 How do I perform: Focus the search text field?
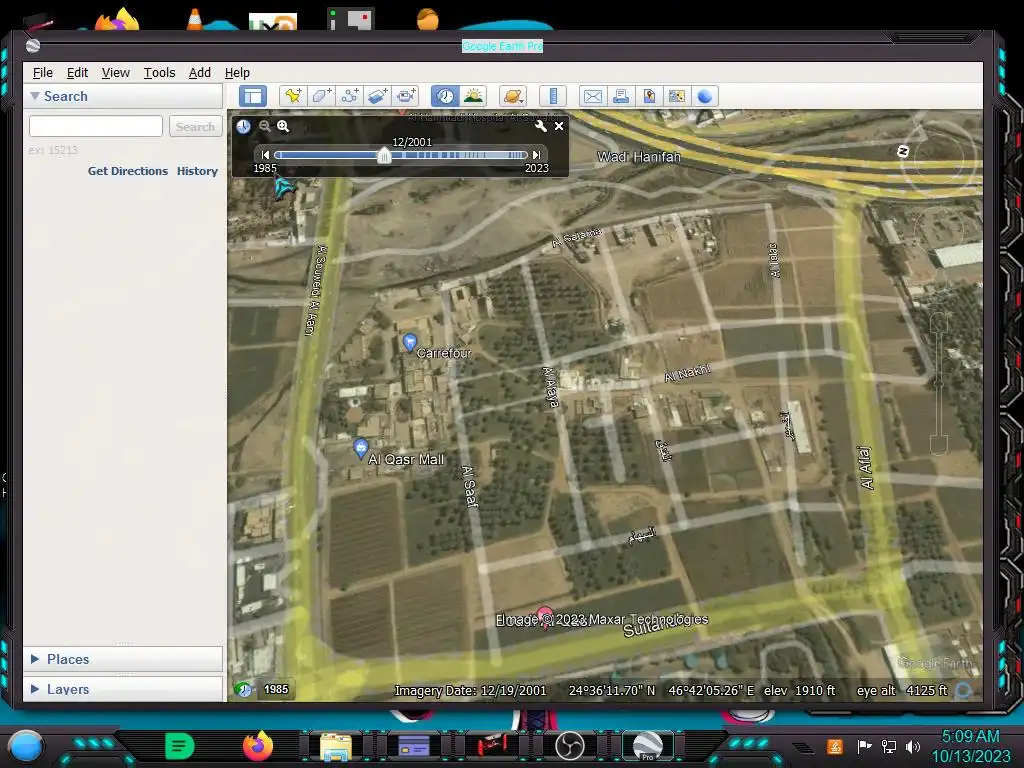tap(96, 126)
